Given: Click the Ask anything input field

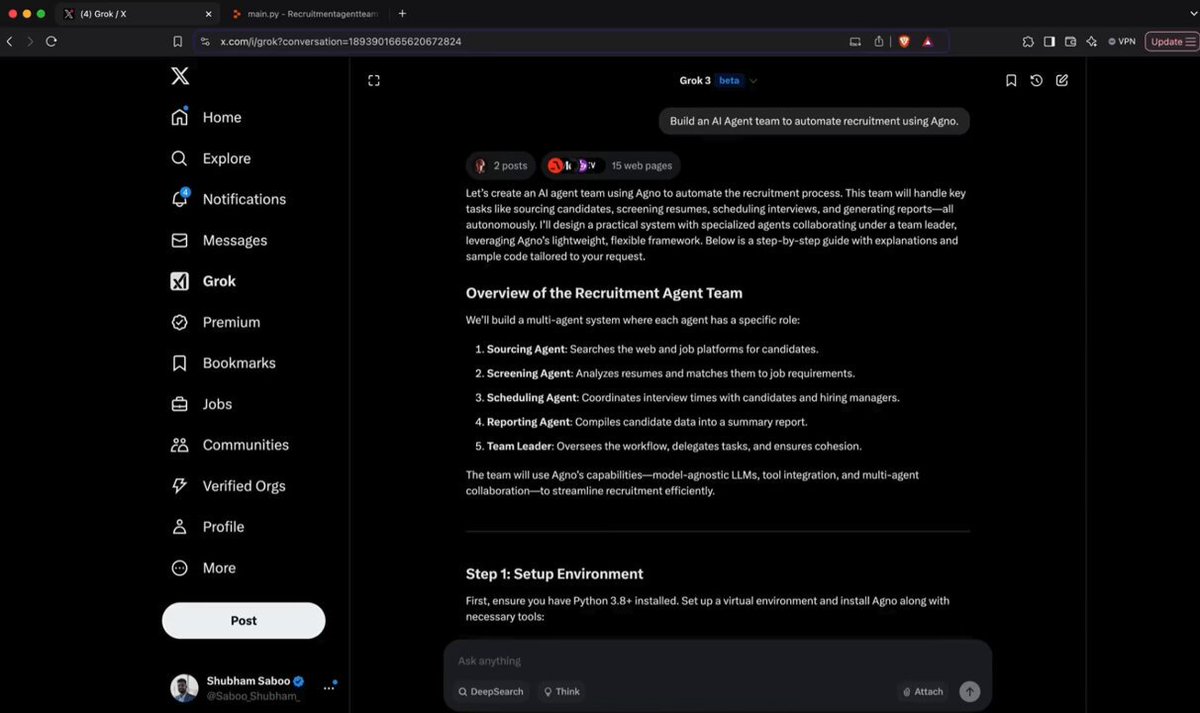Looking at the screenshot, I should 718,661.
